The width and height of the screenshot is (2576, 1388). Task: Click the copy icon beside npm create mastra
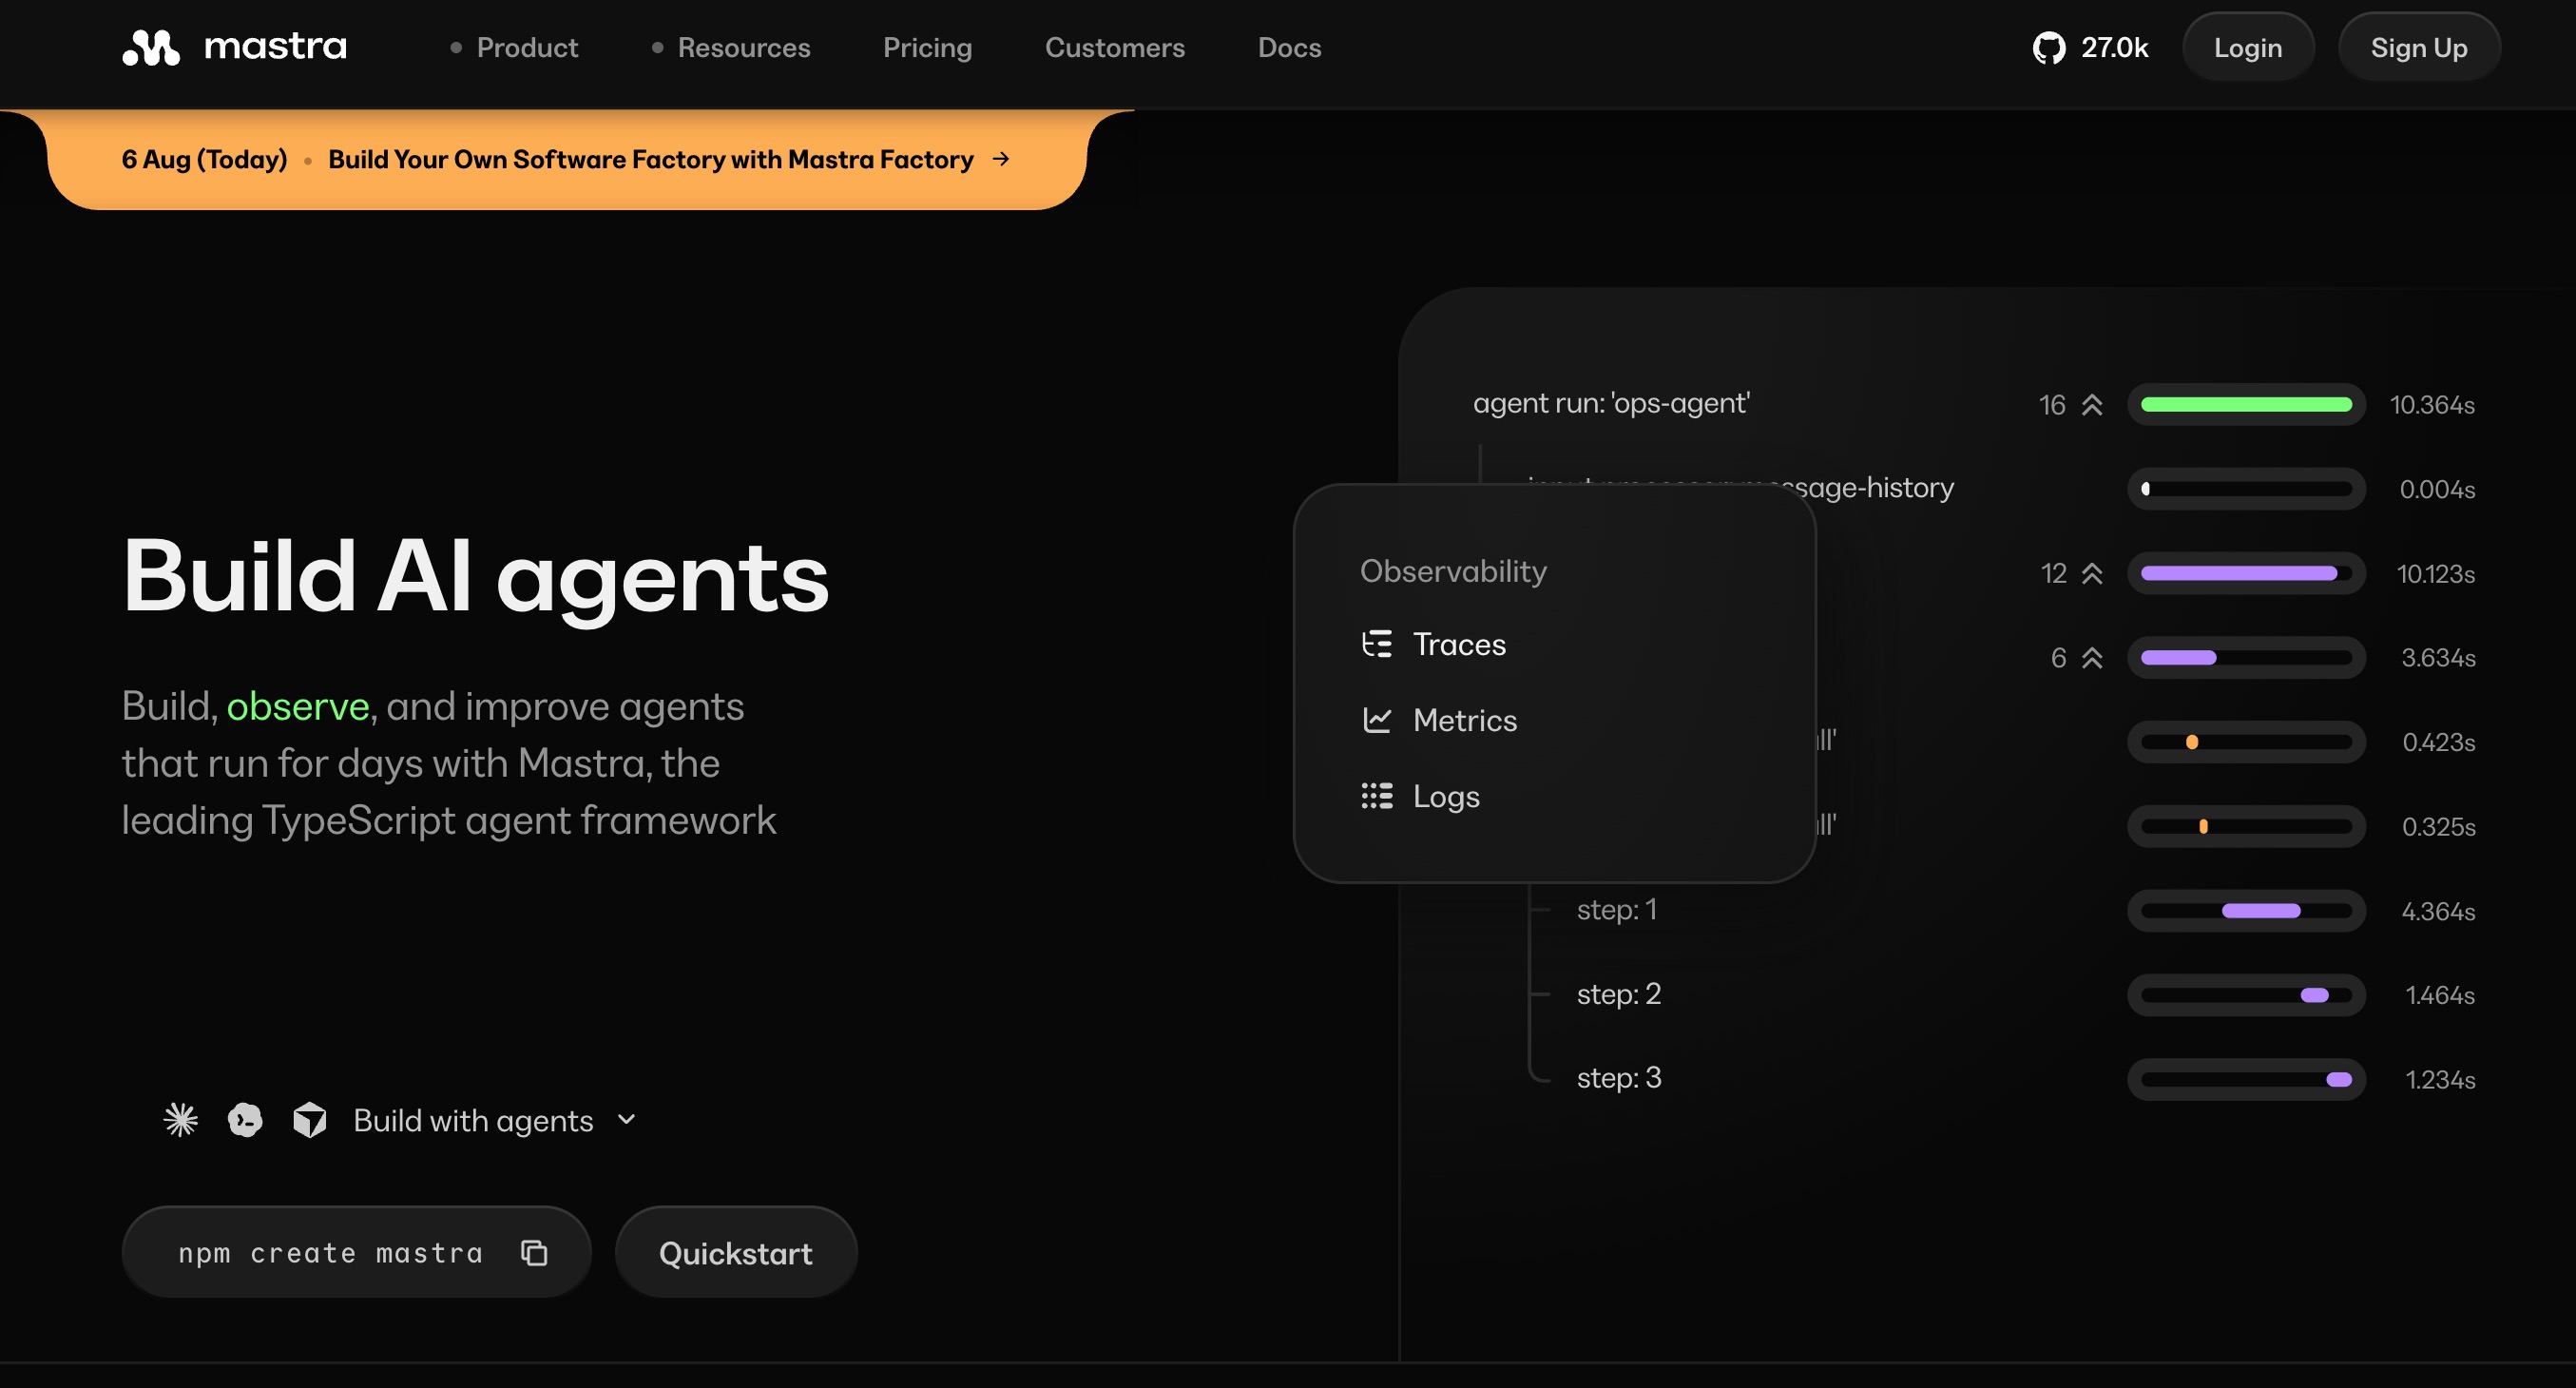(x=534, y=1252)
